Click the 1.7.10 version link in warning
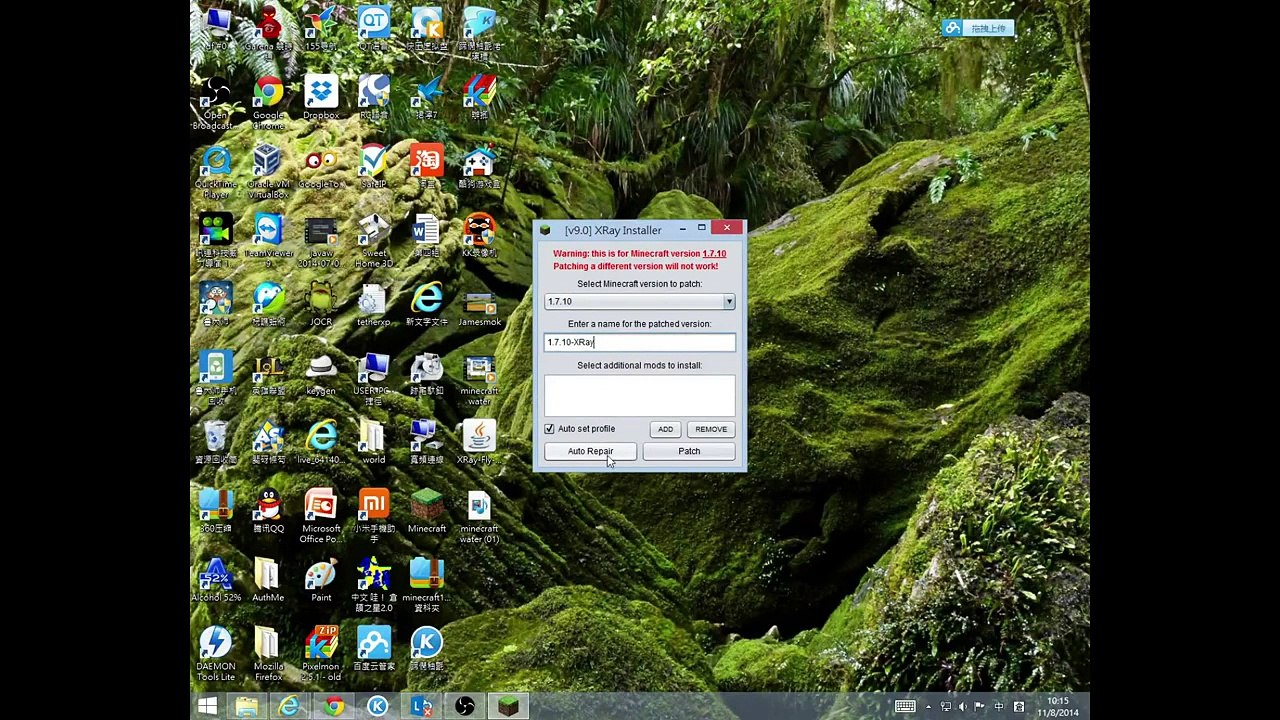This screenshot has width=1280, height=720. tap(714, 254)
